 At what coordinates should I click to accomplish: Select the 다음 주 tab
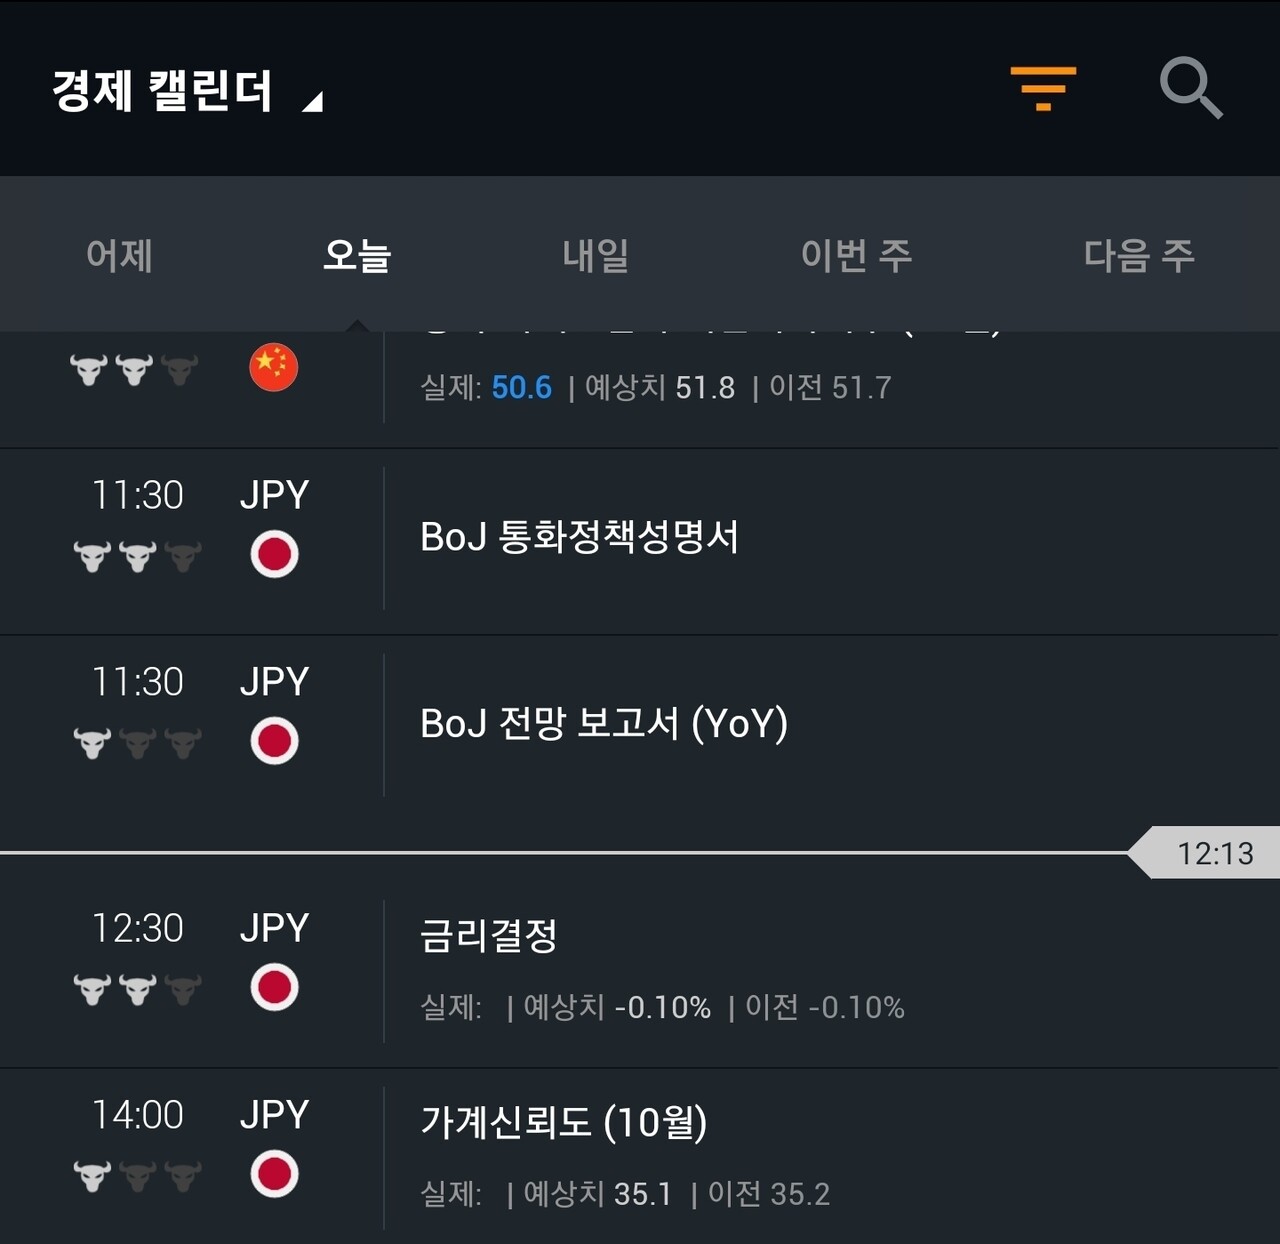tap(1140, 256)
